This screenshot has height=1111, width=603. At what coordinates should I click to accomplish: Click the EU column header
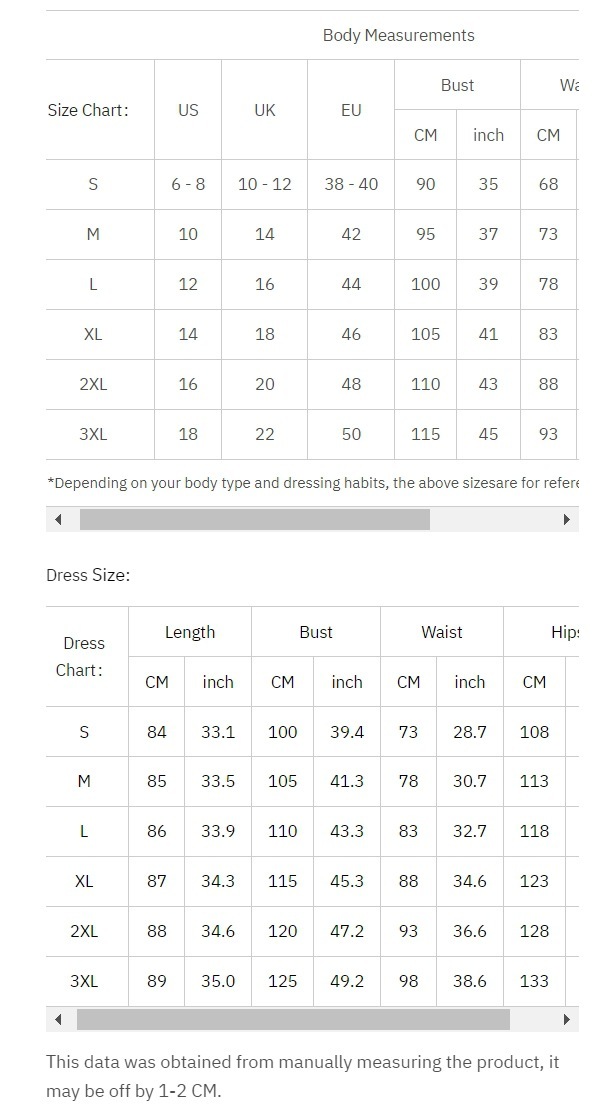tap(351, 110)
